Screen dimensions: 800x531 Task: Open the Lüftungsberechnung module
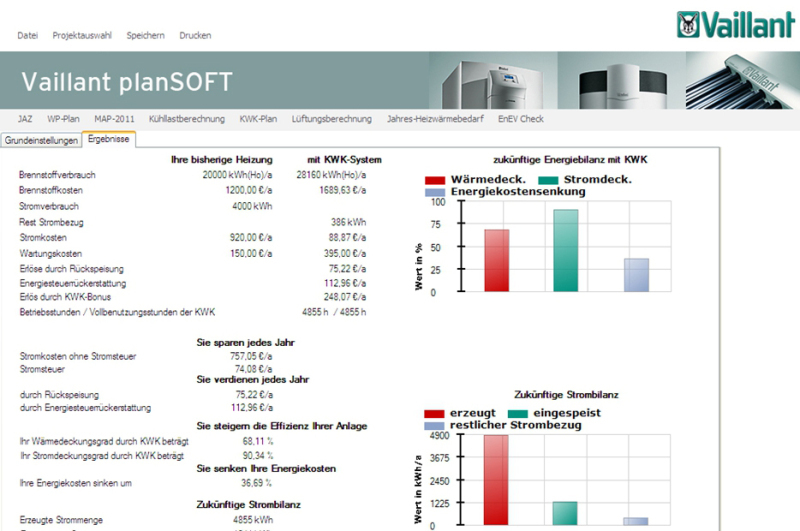click(x=332, y=119)
